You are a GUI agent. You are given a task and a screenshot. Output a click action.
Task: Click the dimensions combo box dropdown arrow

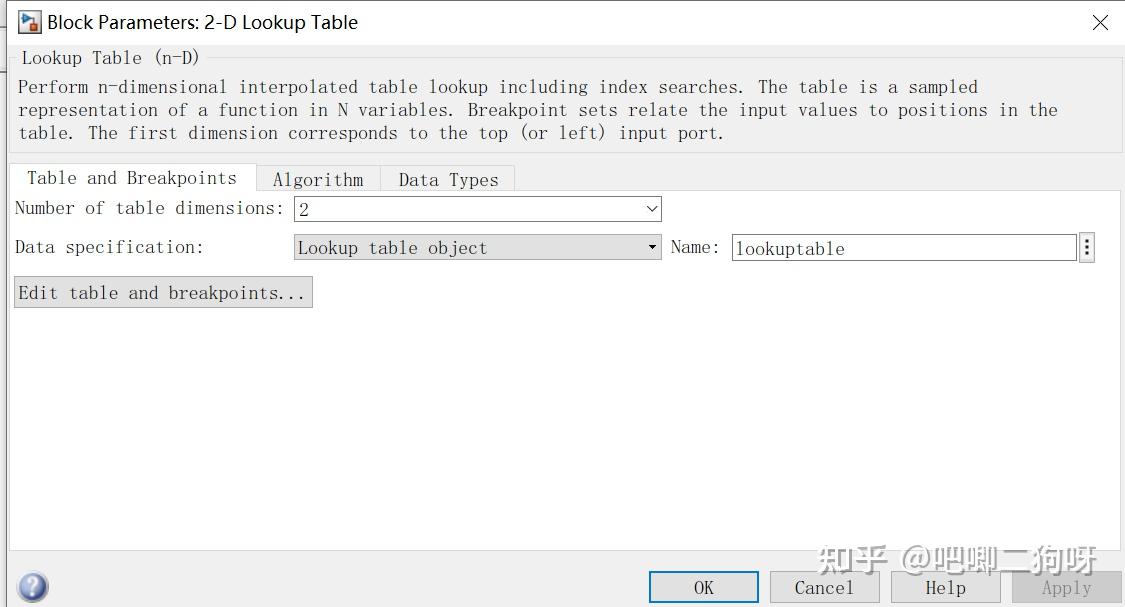click(650, 208)
